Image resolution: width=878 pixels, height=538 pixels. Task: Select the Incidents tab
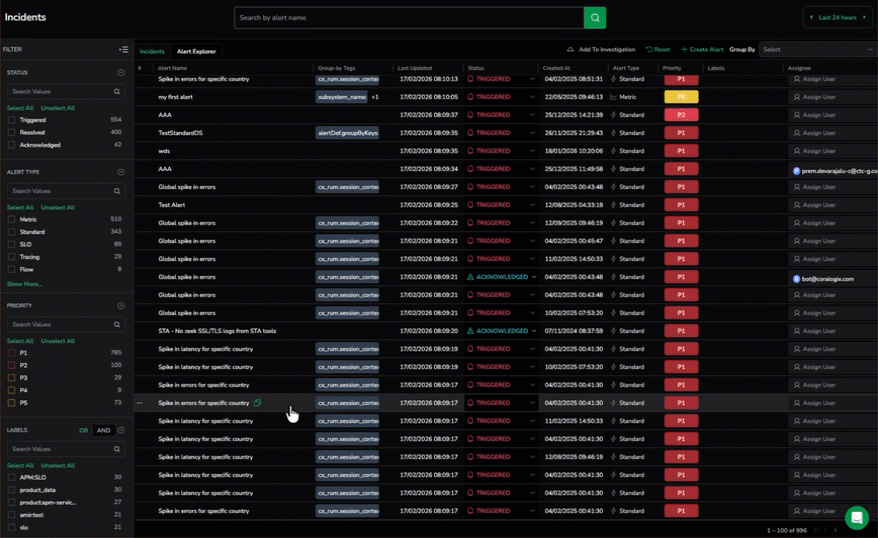tap(152, 51)
